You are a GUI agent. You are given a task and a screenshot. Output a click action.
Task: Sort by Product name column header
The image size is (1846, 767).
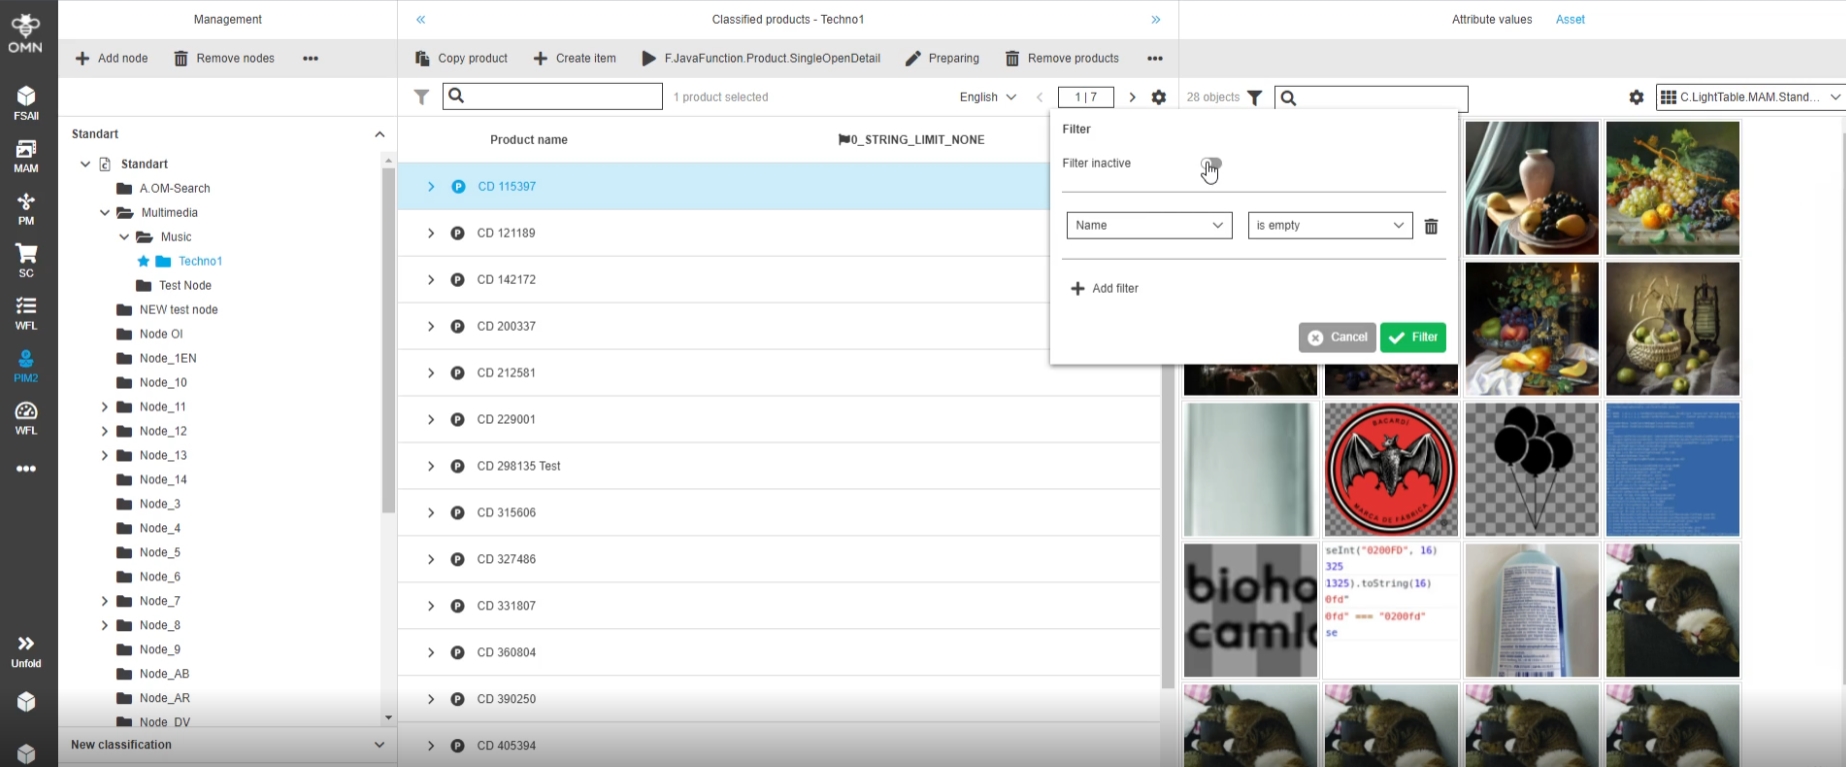pos(529,140)
